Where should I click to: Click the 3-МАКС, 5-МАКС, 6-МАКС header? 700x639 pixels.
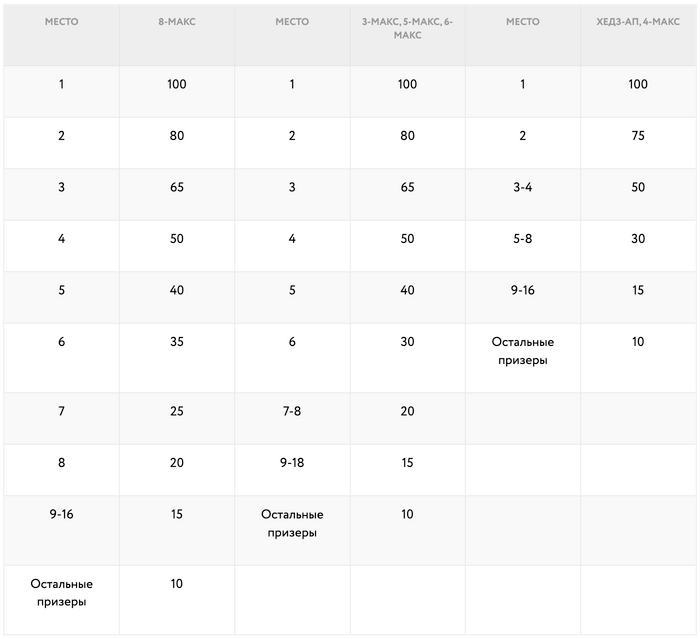click(x=407, y=28)
